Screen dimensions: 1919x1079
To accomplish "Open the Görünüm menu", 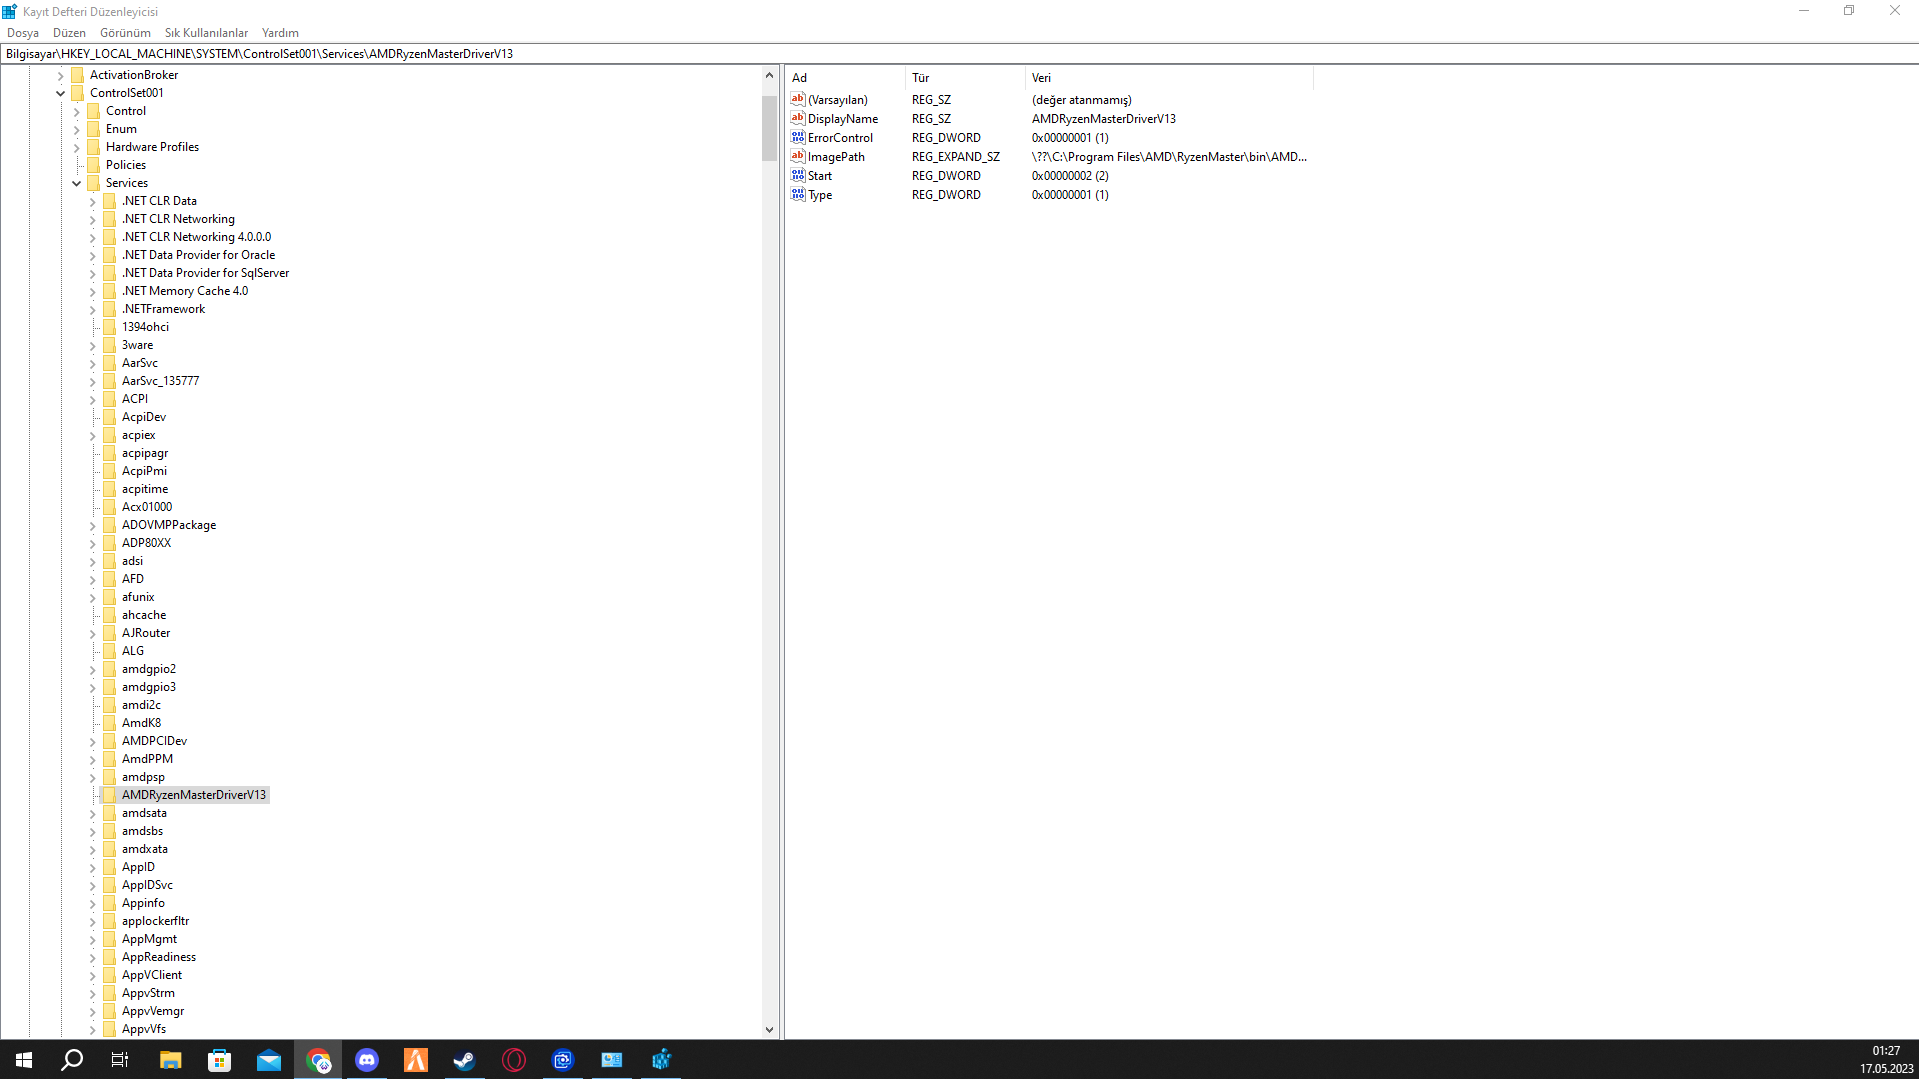I will pyautogui.click(x=125, y=33).
